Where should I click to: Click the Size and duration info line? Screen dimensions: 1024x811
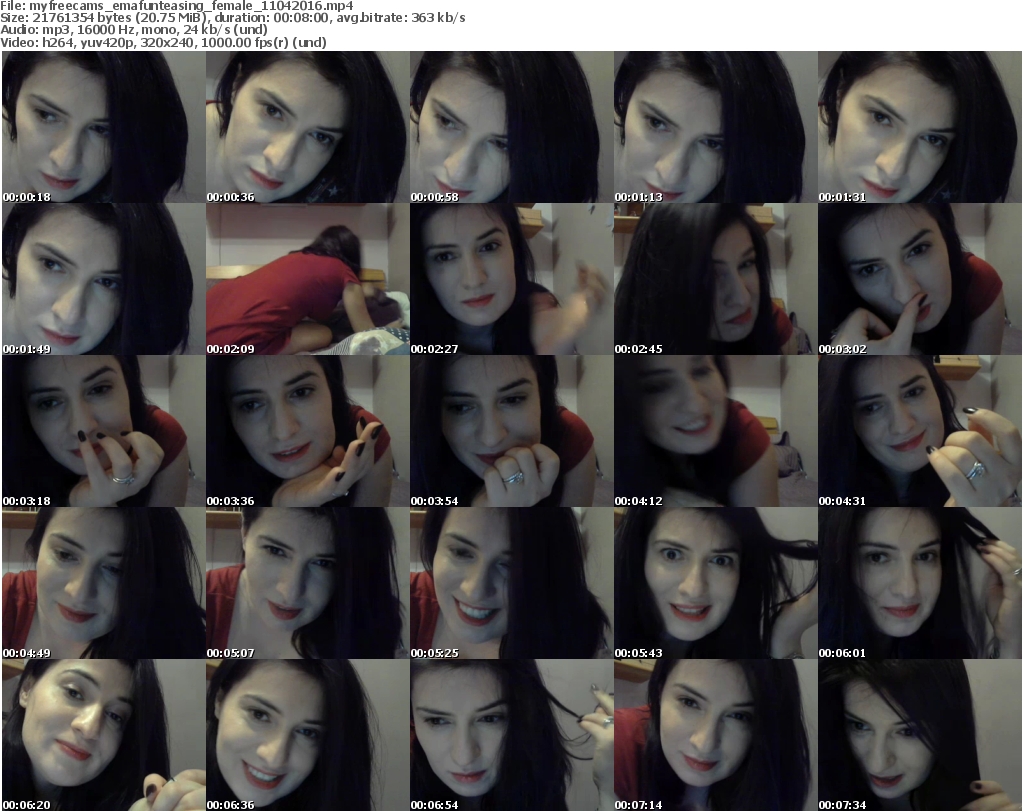233,18
